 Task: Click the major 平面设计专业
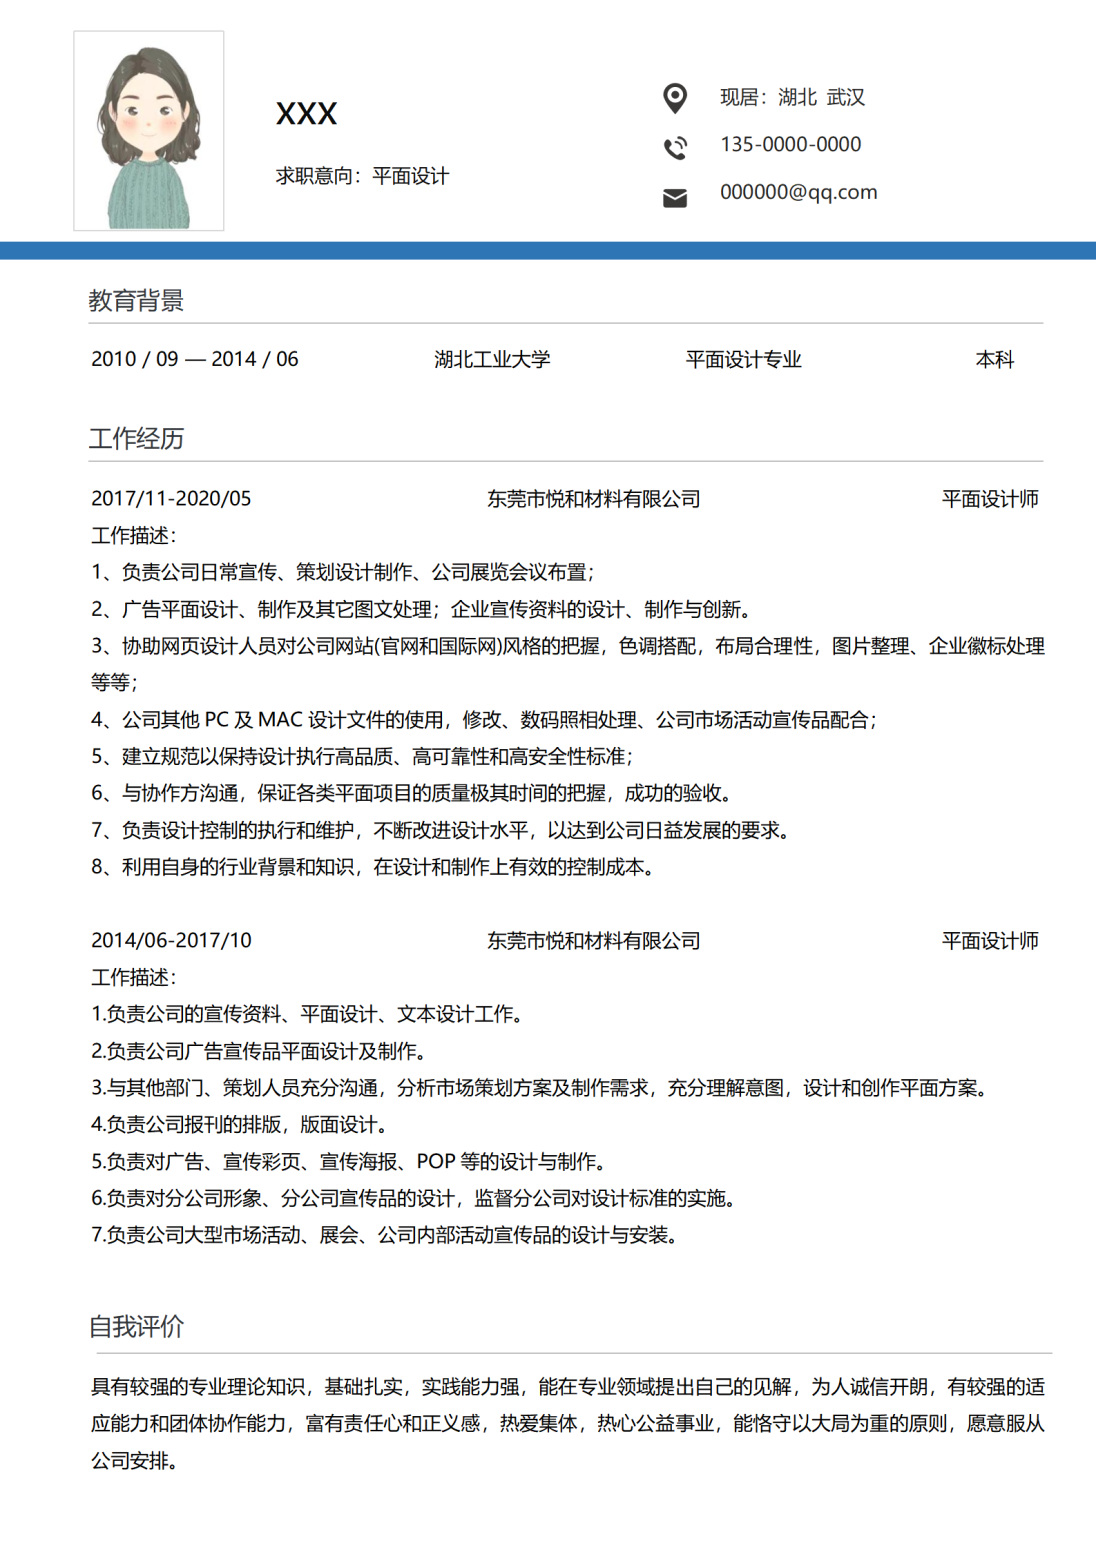(x=743, y=359)
